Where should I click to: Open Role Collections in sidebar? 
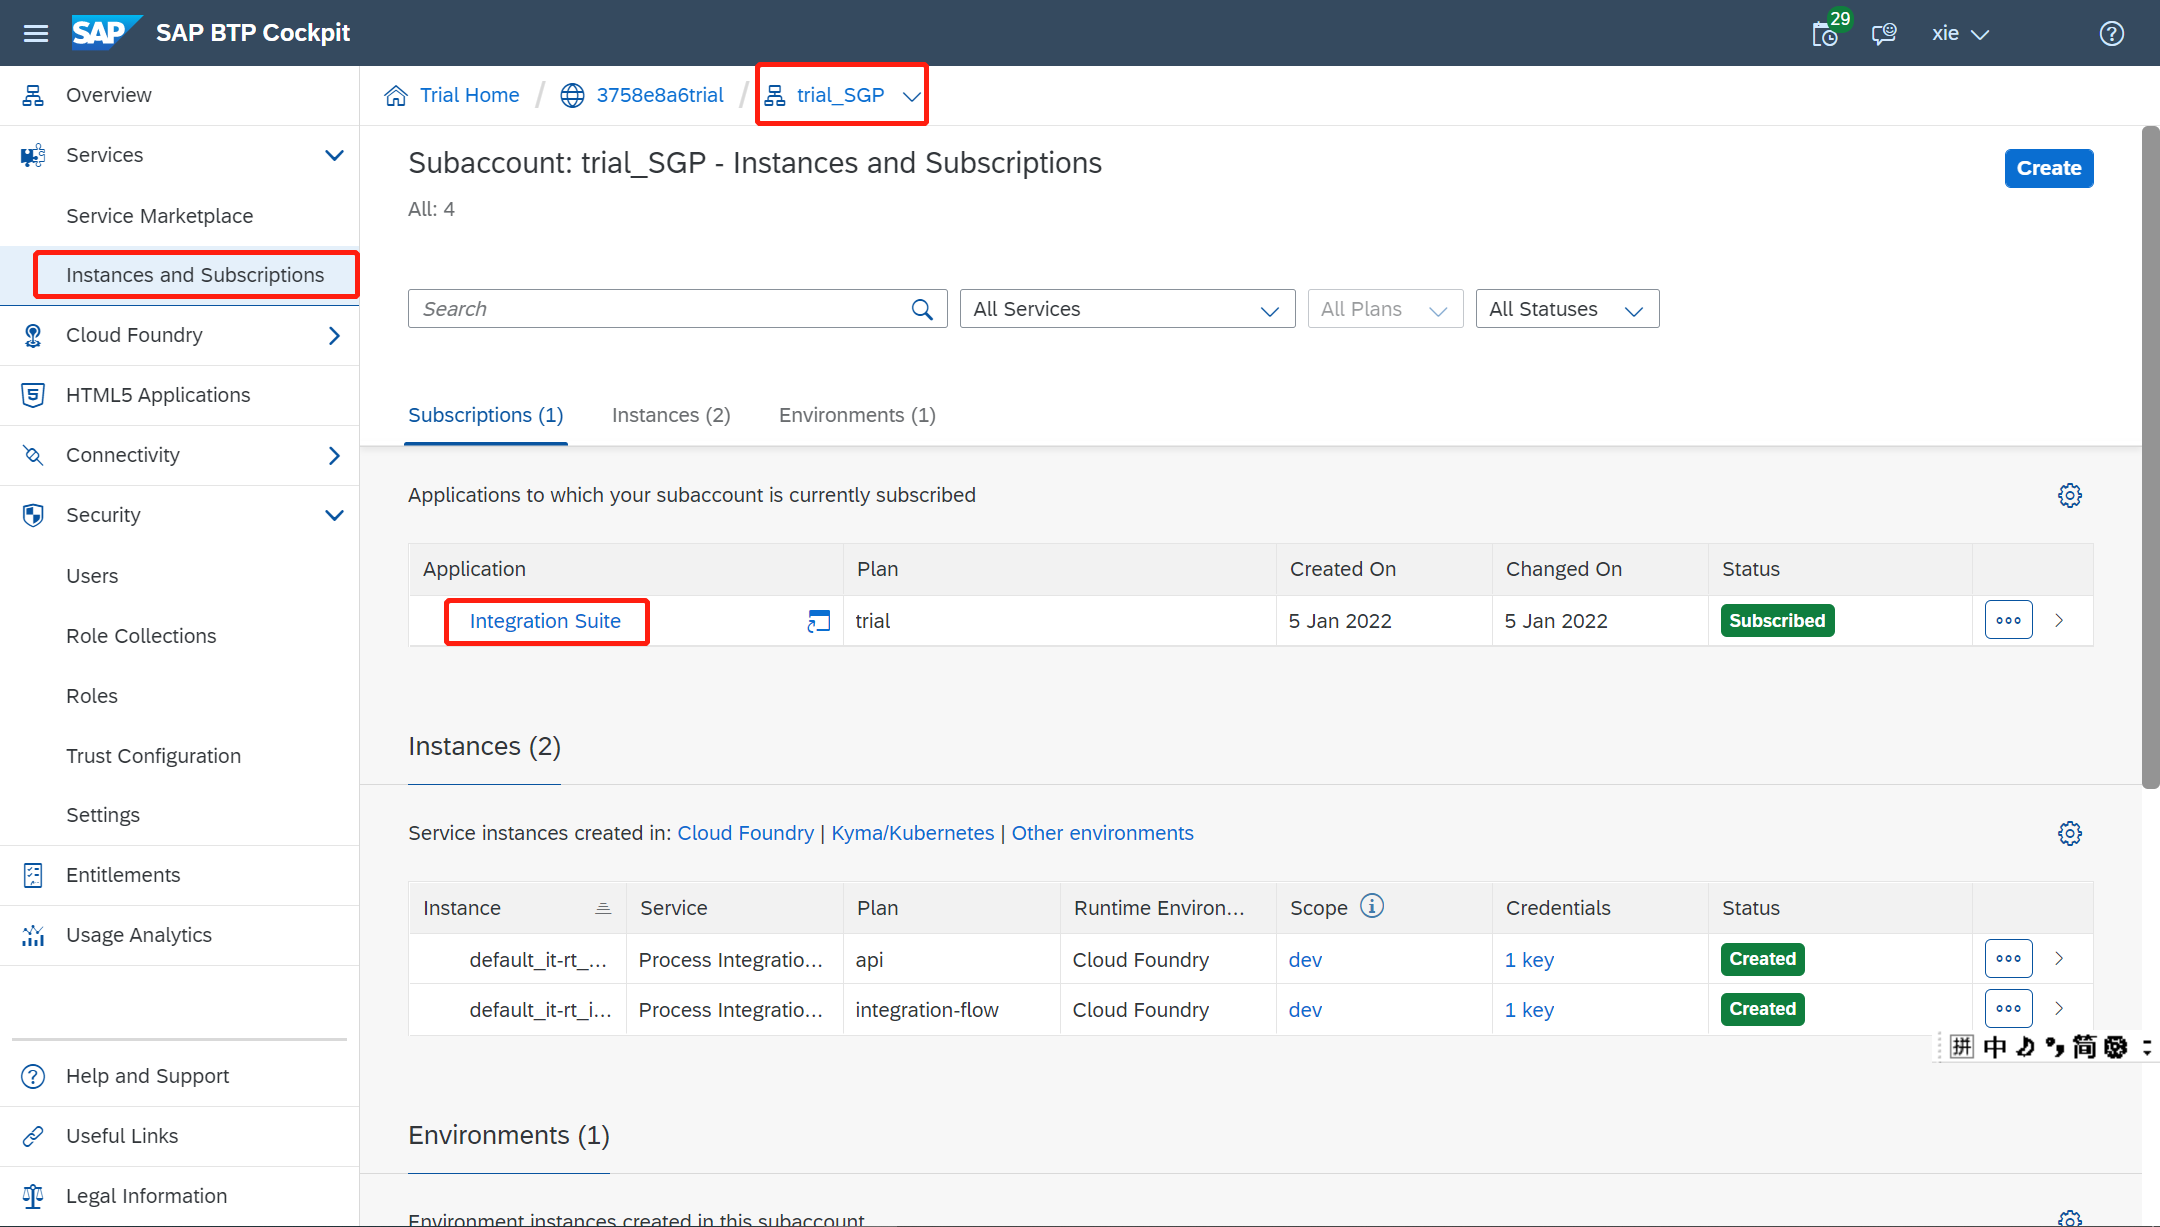click(x=141, y=636)
